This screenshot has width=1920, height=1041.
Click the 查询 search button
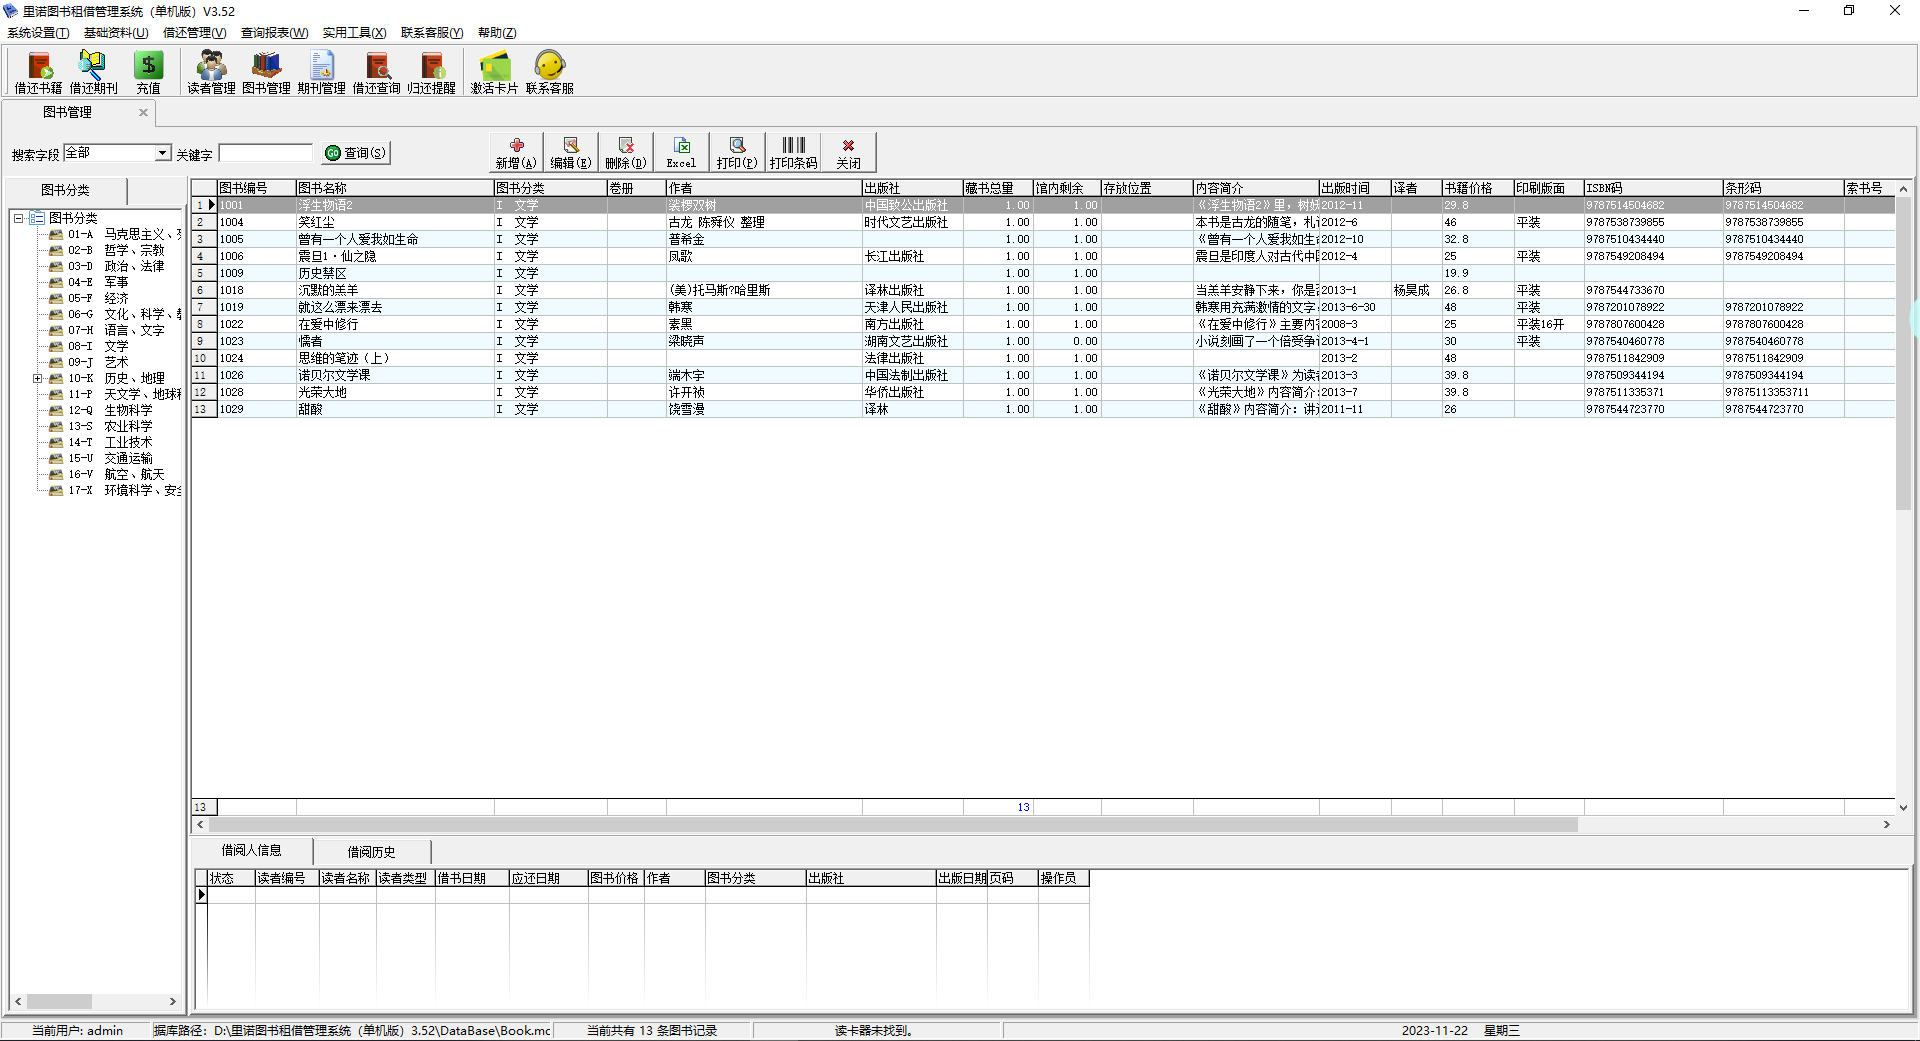(x=356, y=153)
